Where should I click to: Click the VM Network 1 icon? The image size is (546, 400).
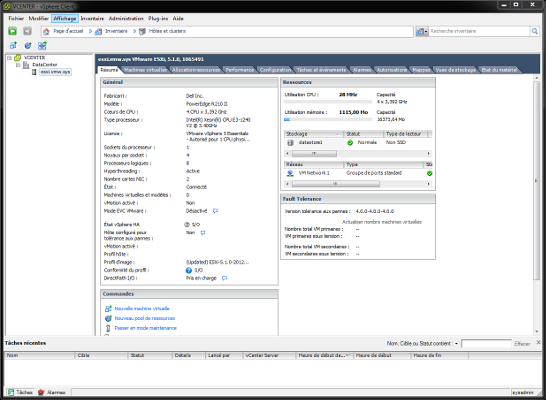pyautogui.click(x=290, y=173)
